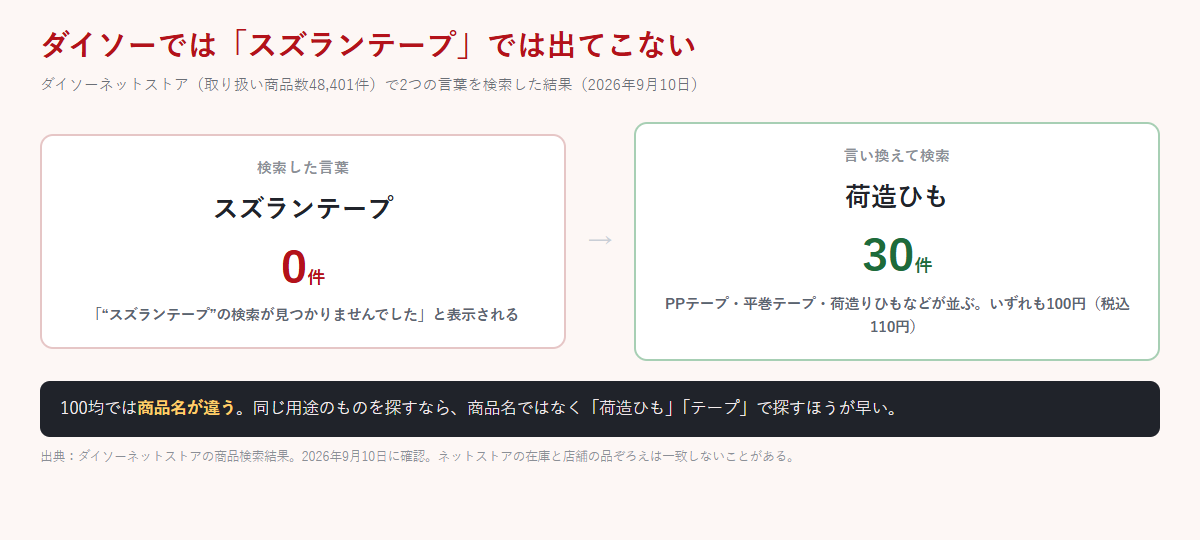The image size is (1200, 540).
Task: Select the スズランテープ search term heading
Action: 303,208
